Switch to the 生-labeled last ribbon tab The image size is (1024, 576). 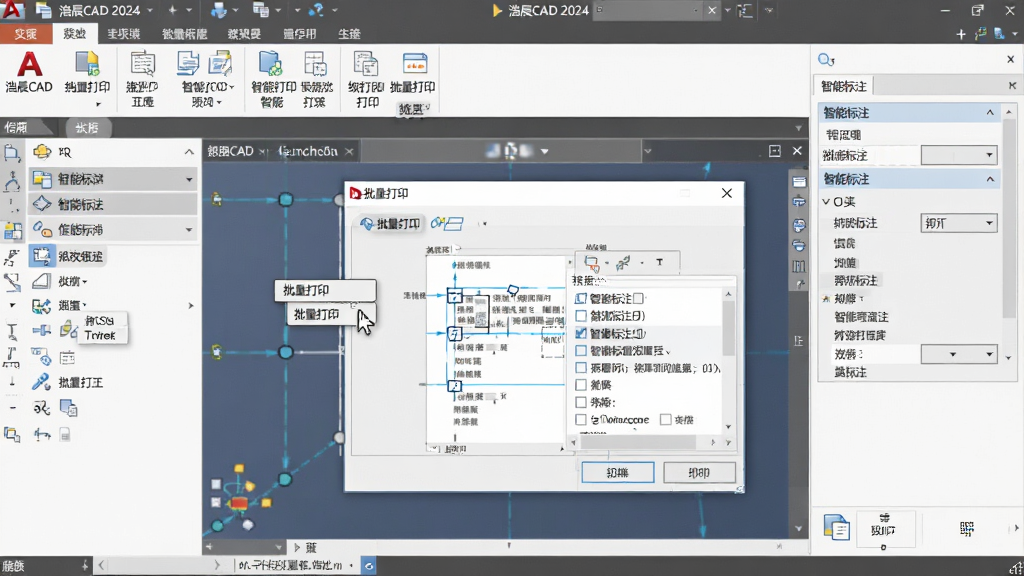coord(349,34)
